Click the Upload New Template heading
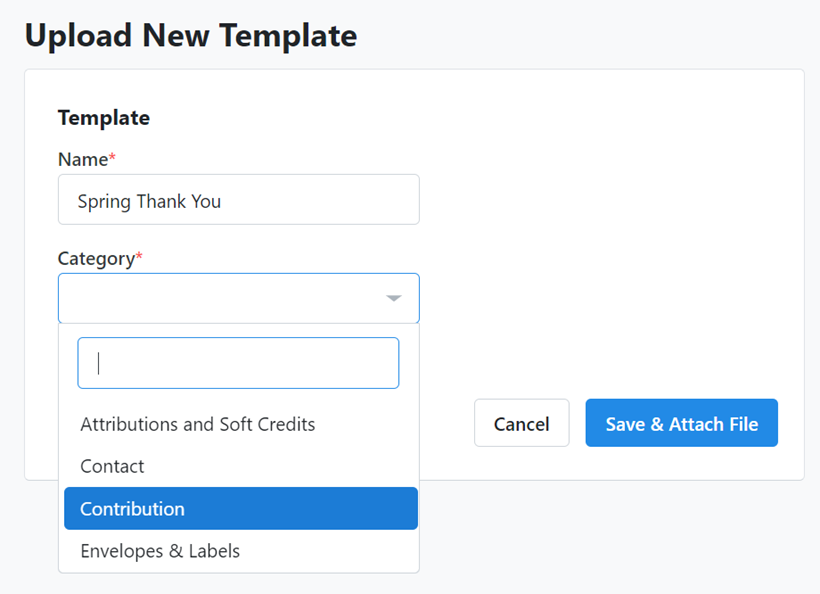Screen dimensions: 820x594 pyautogui.click(x=190, y=35)
